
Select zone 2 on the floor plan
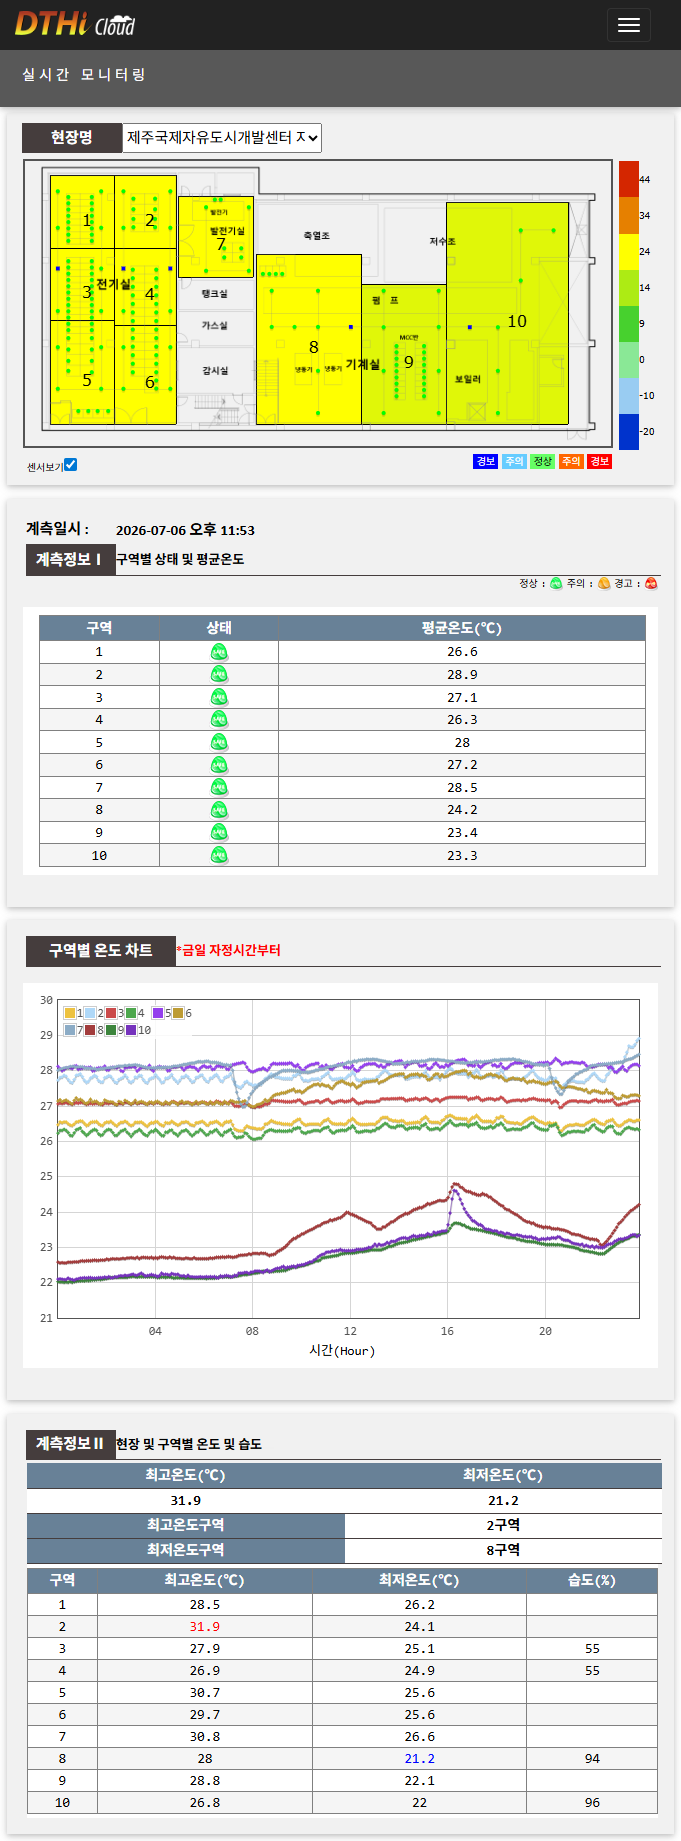(145, 212)
